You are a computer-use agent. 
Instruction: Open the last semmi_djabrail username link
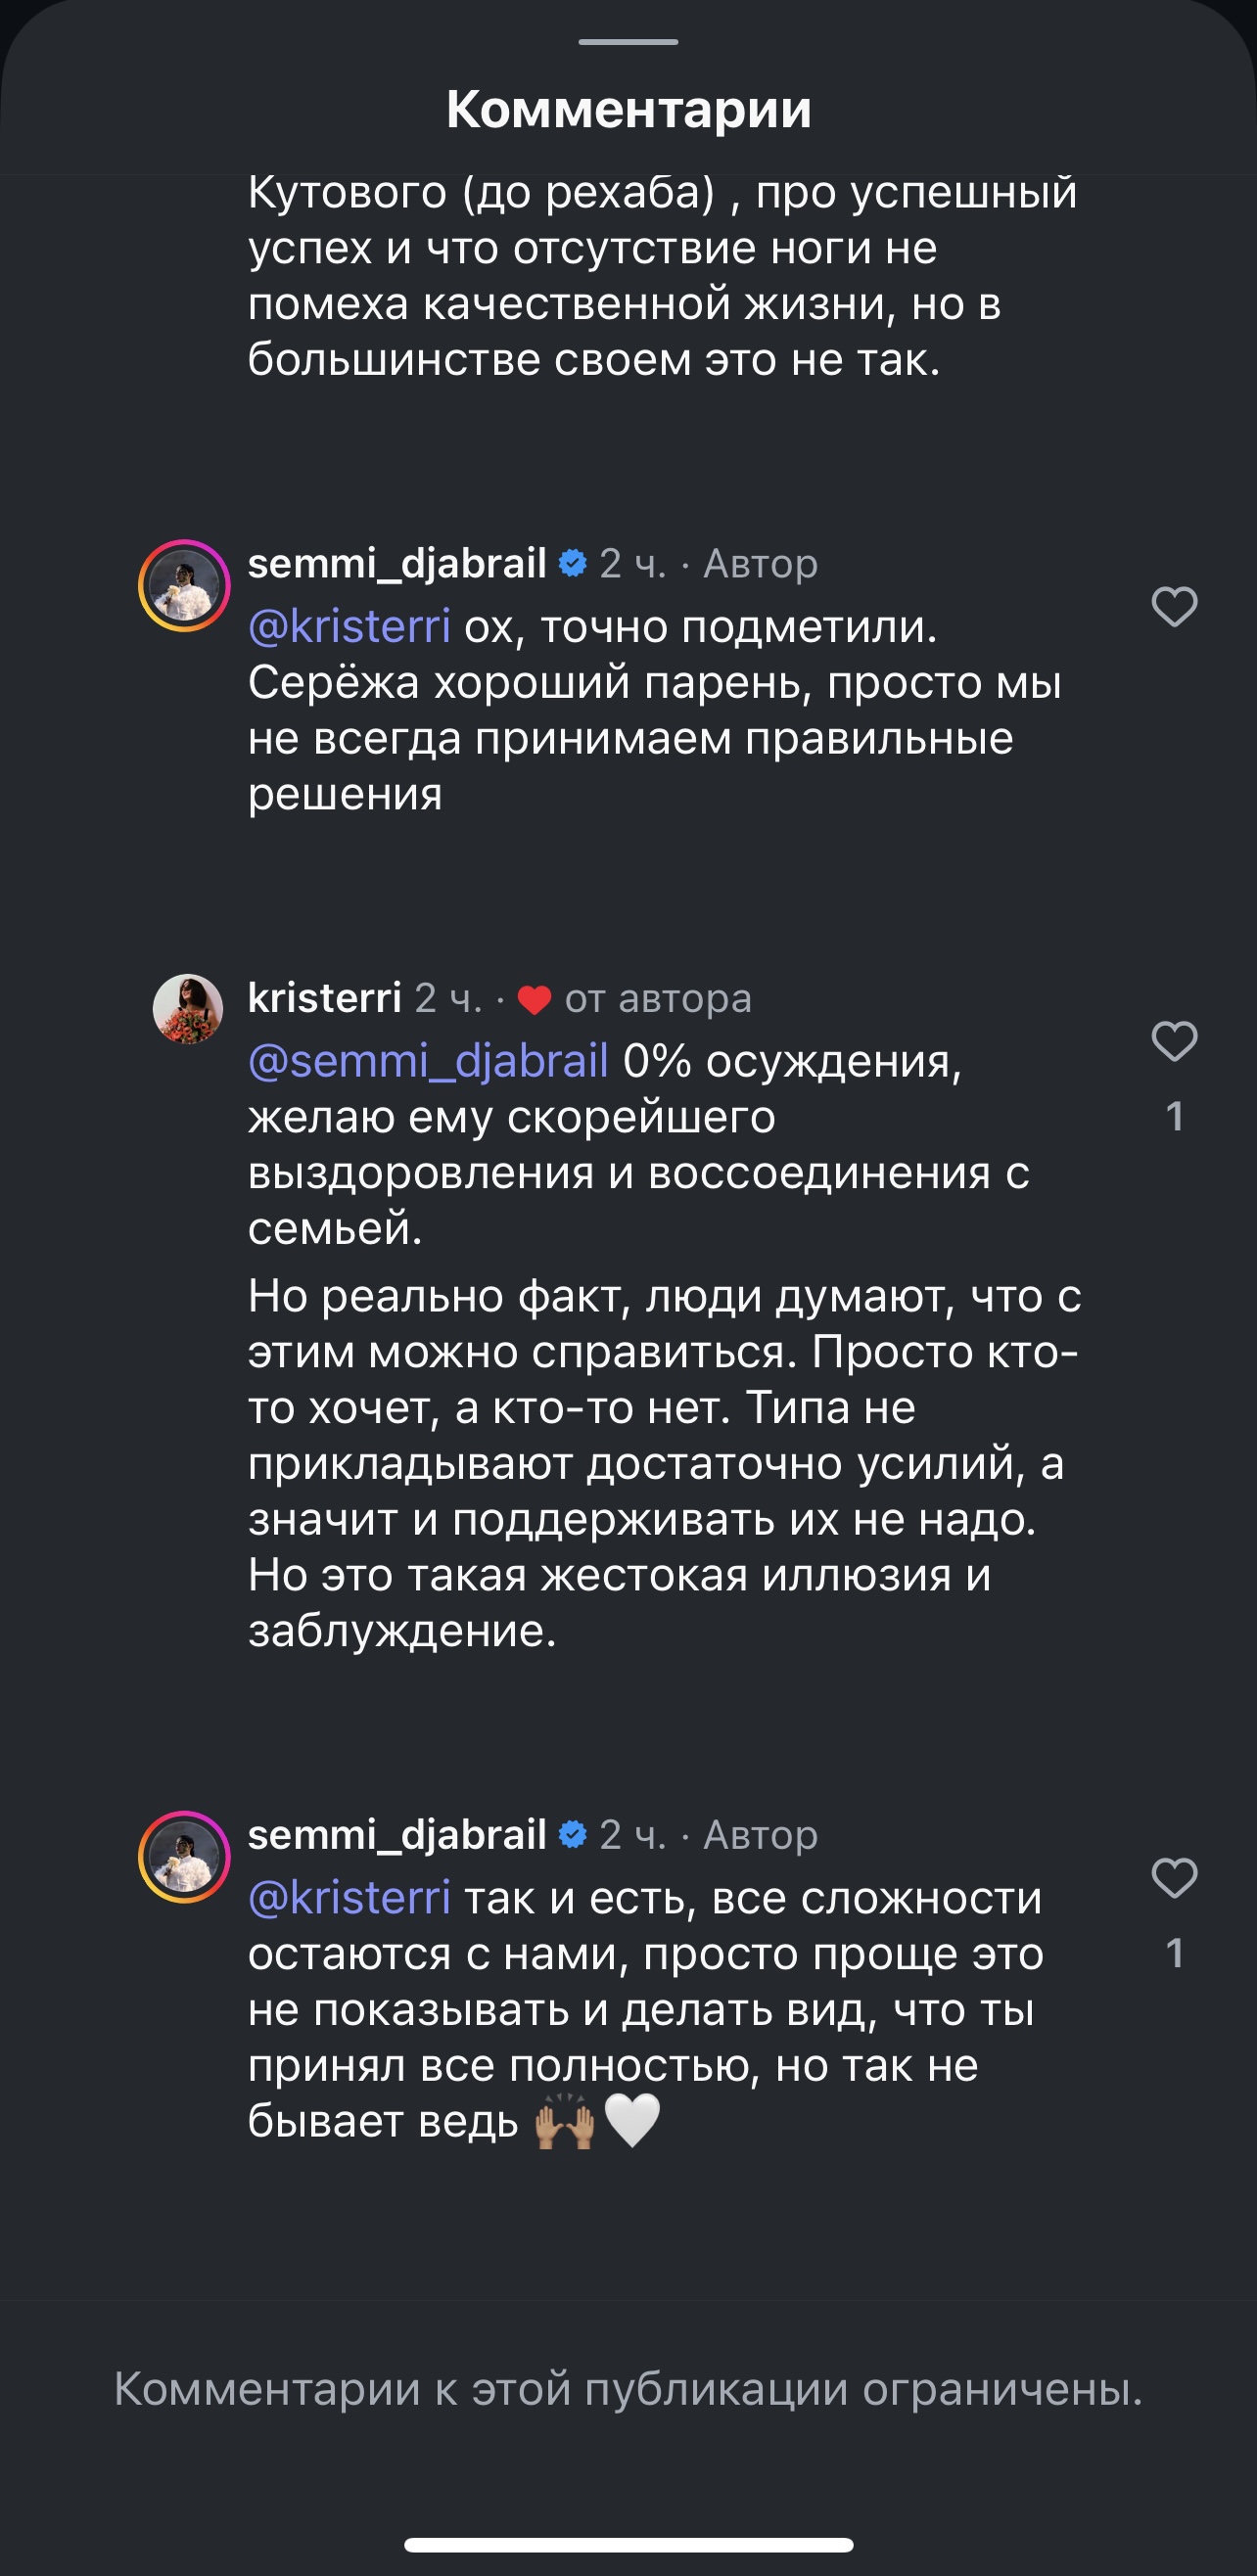tap(396, 1835)
